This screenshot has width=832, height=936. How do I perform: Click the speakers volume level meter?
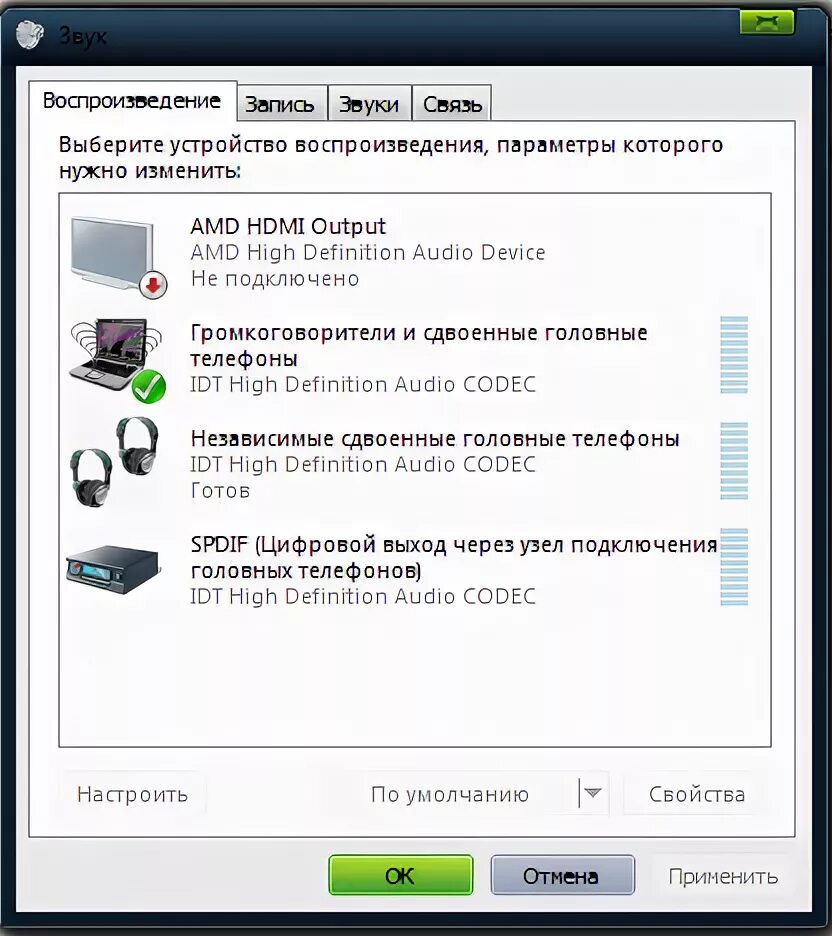pos(734,355)
